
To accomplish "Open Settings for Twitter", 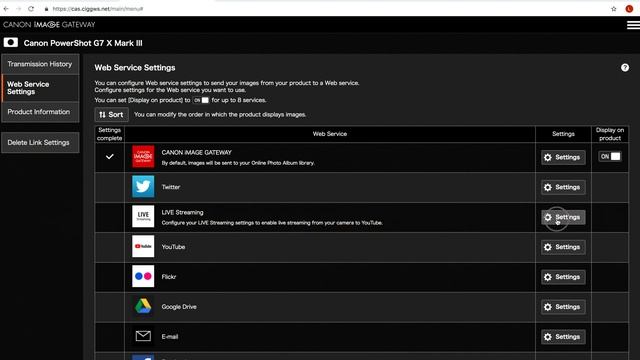I will click(563, 187).
